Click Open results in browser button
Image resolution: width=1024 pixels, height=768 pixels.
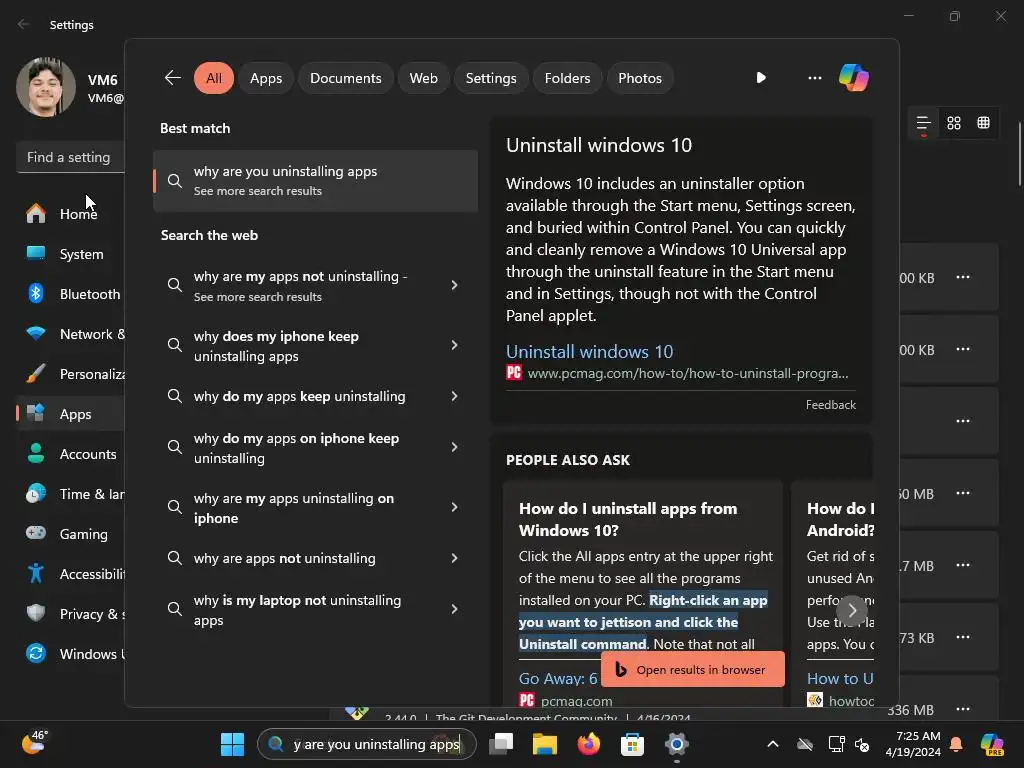(x=692, y=669)
